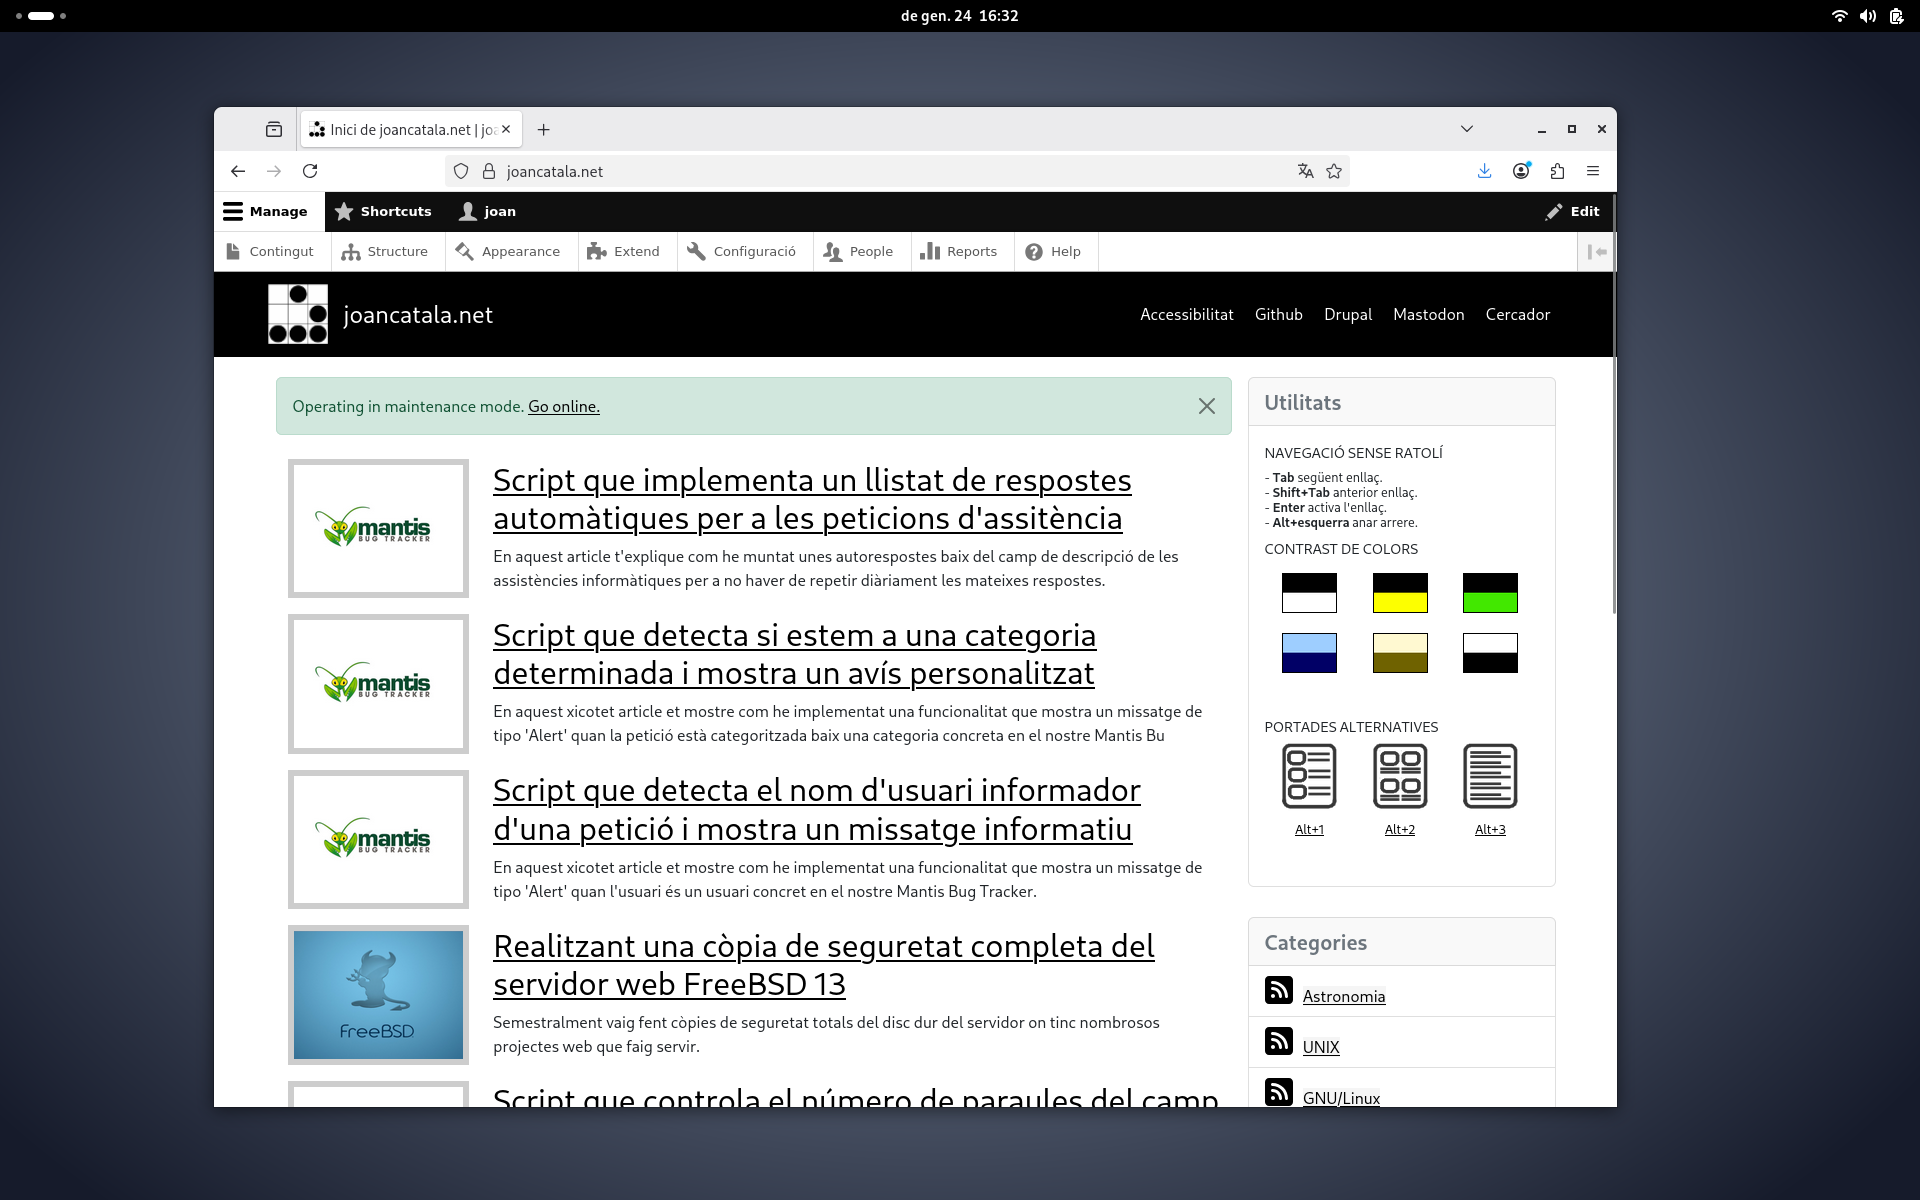Open the People section icon
Viewport: 1920px width, 1200px height.
[x=834, y=251]
